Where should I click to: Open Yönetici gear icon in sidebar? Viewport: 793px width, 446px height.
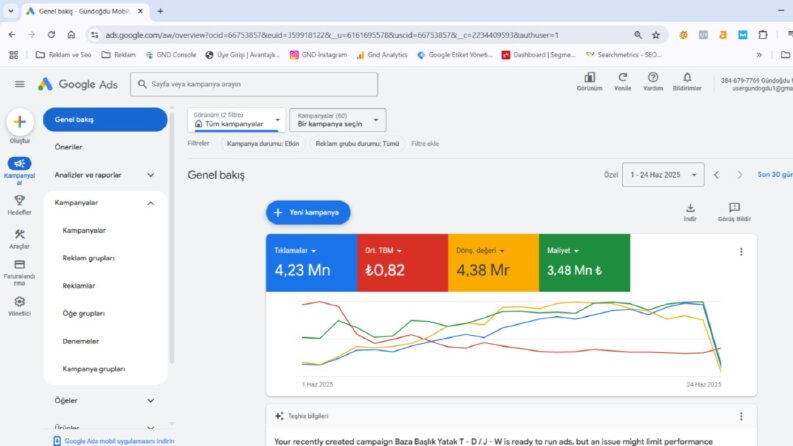[x=19, y=301]
